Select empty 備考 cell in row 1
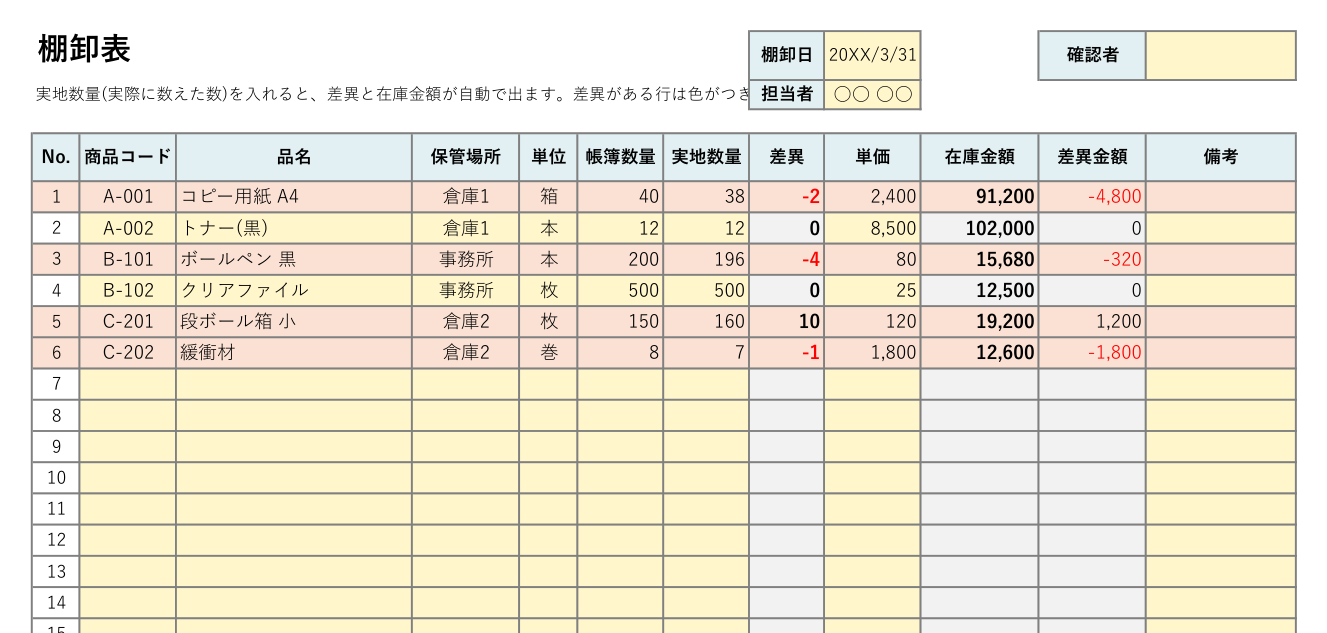Viewport: 1327px width, 633px height. click(x=1221, y=197)
